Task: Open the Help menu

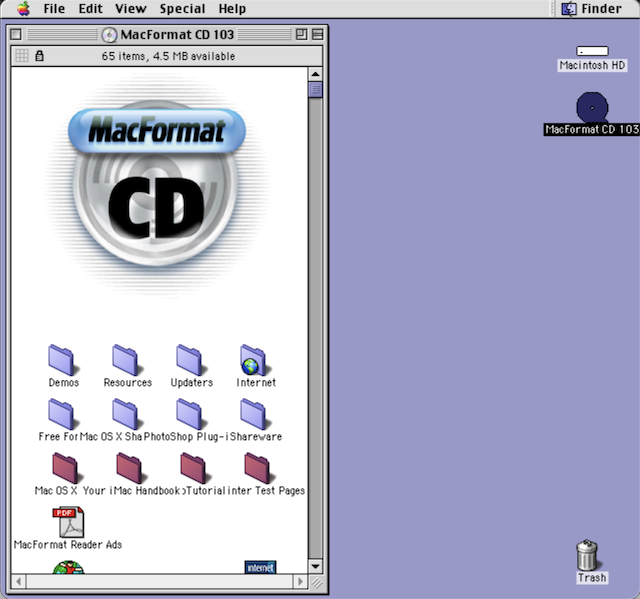Action: [x=232, y=9]
